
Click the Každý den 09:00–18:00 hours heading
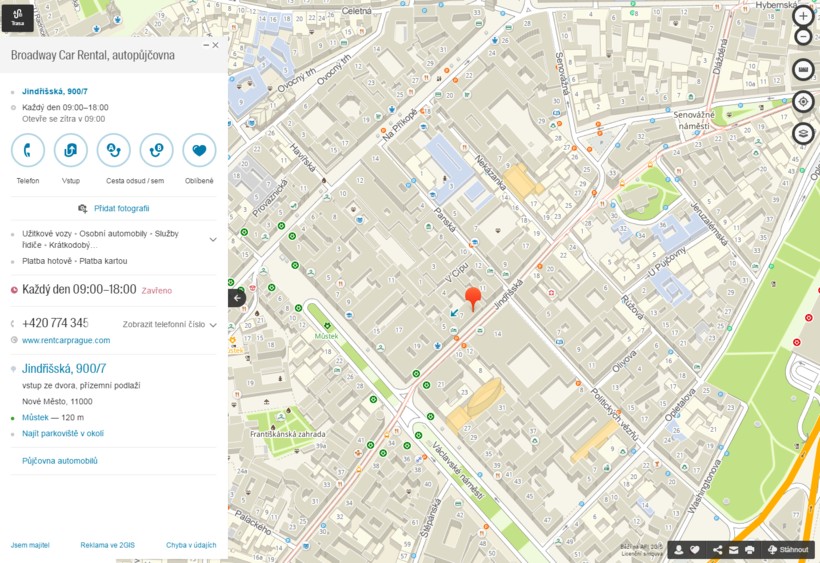[x=79, y=290]
